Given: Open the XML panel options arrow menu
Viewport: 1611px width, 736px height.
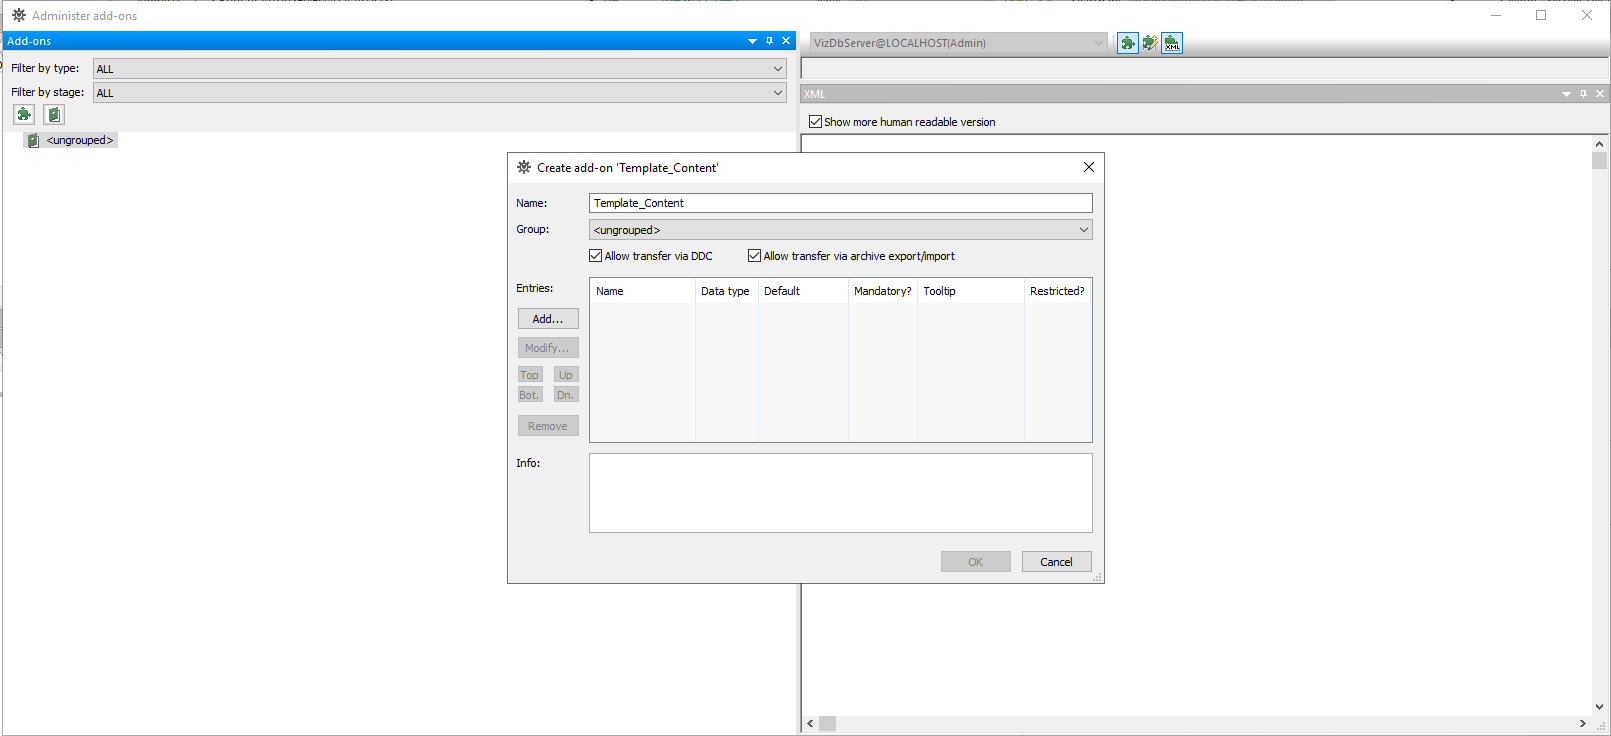Looking at the screenshot, I should point(1566,94).
